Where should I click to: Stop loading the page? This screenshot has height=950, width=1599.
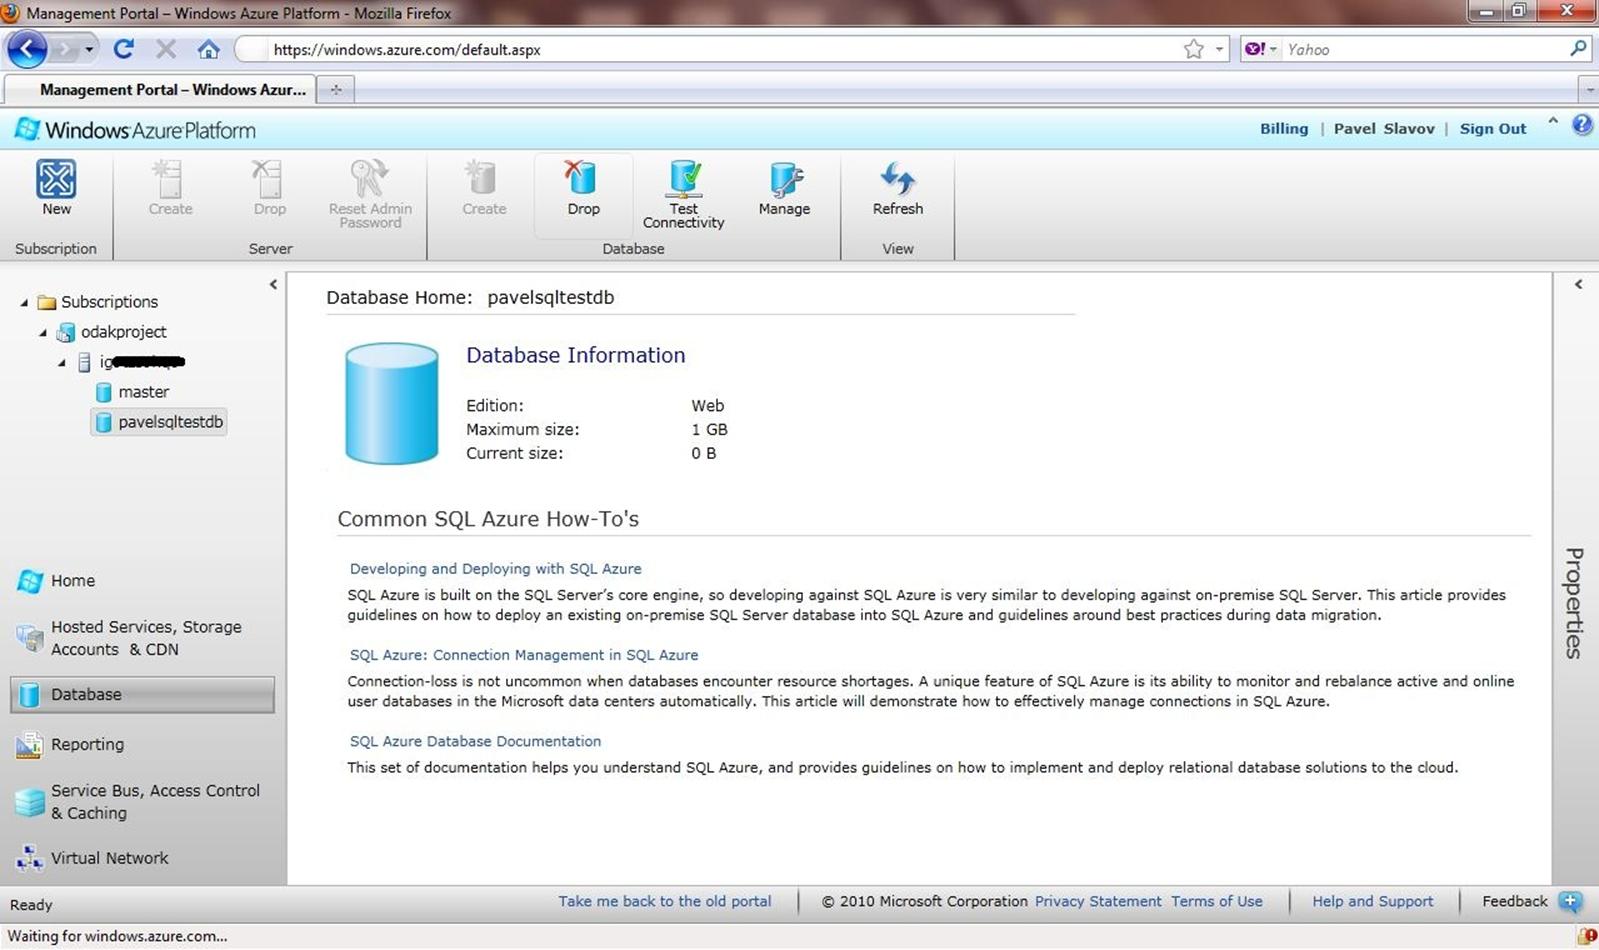click(x=166, y=49)
